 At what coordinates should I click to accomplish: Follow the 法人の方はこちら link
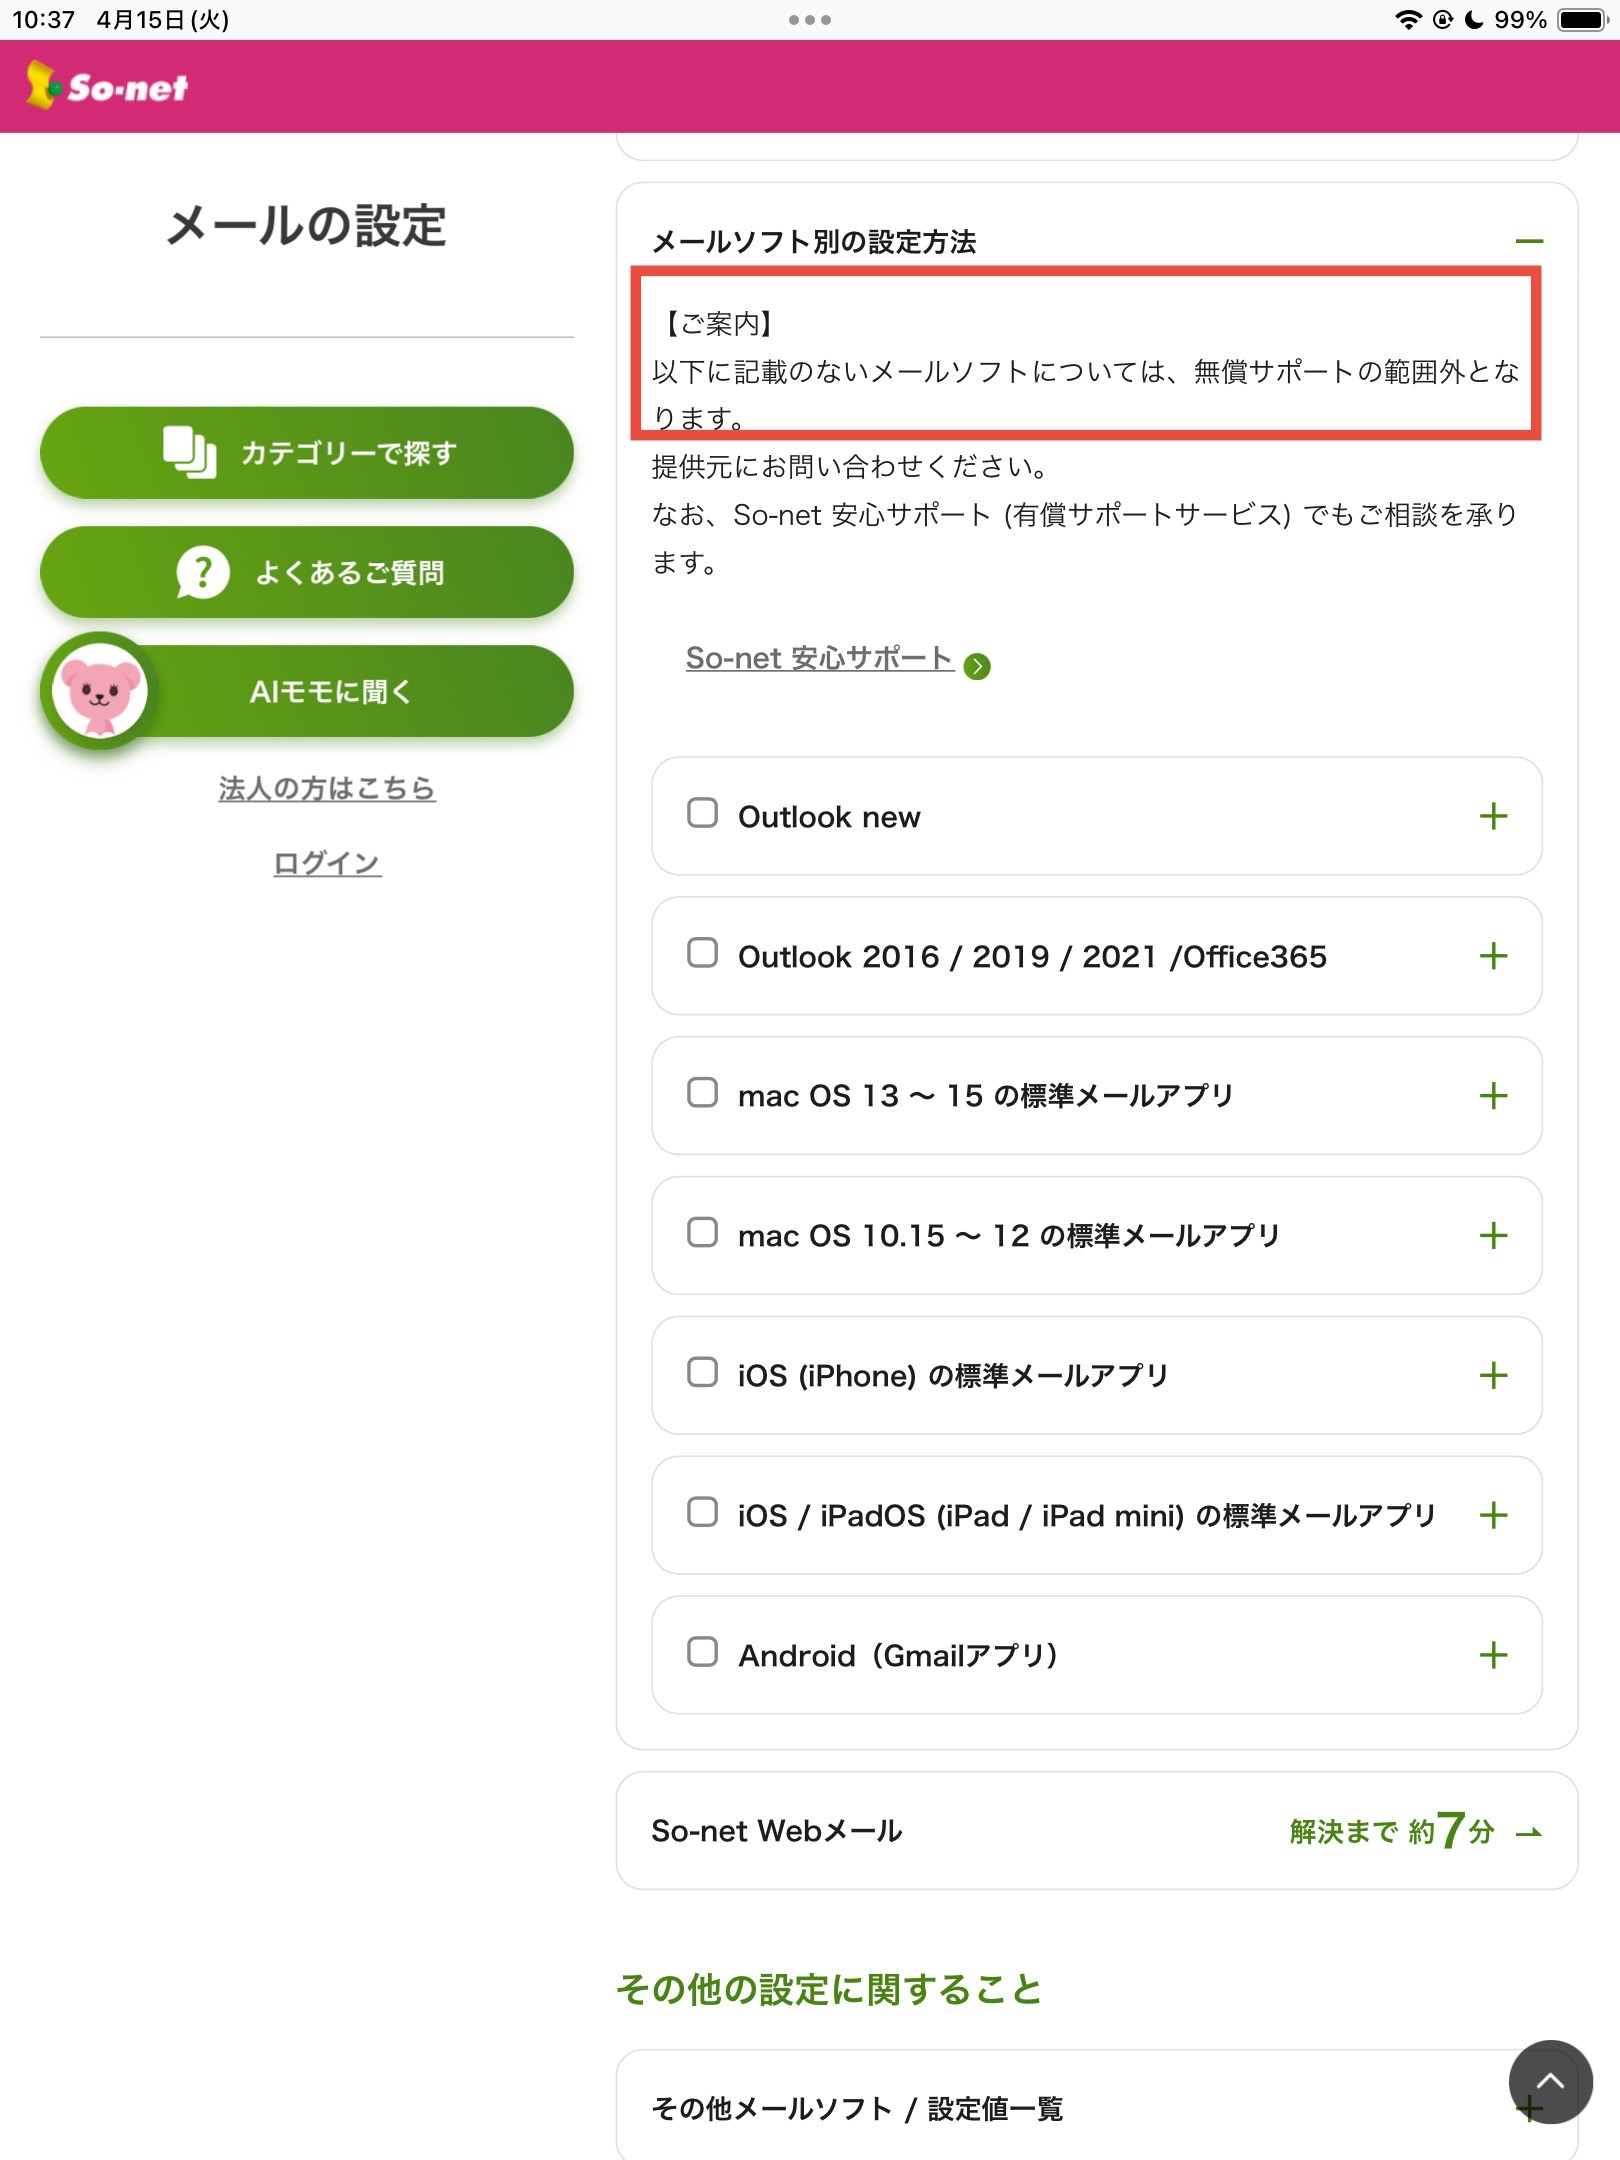pos(327,789)
